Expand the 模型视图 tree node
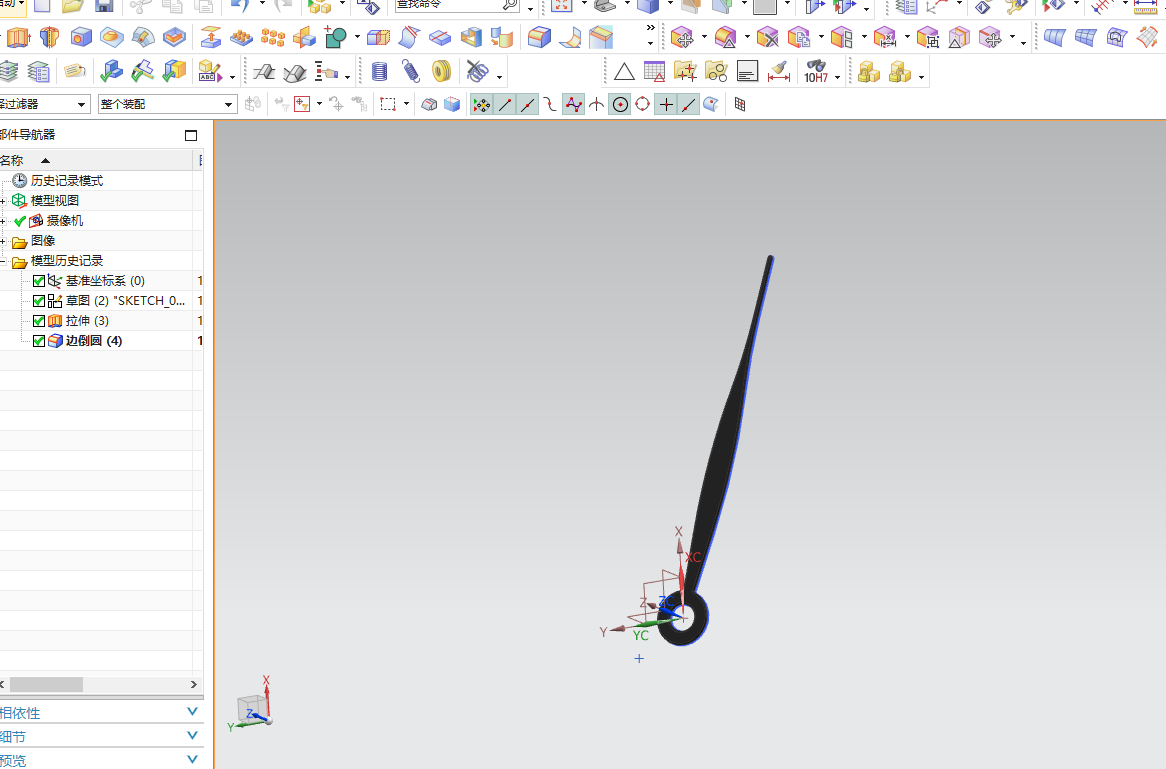1166x769 pixels. point(3,202)
